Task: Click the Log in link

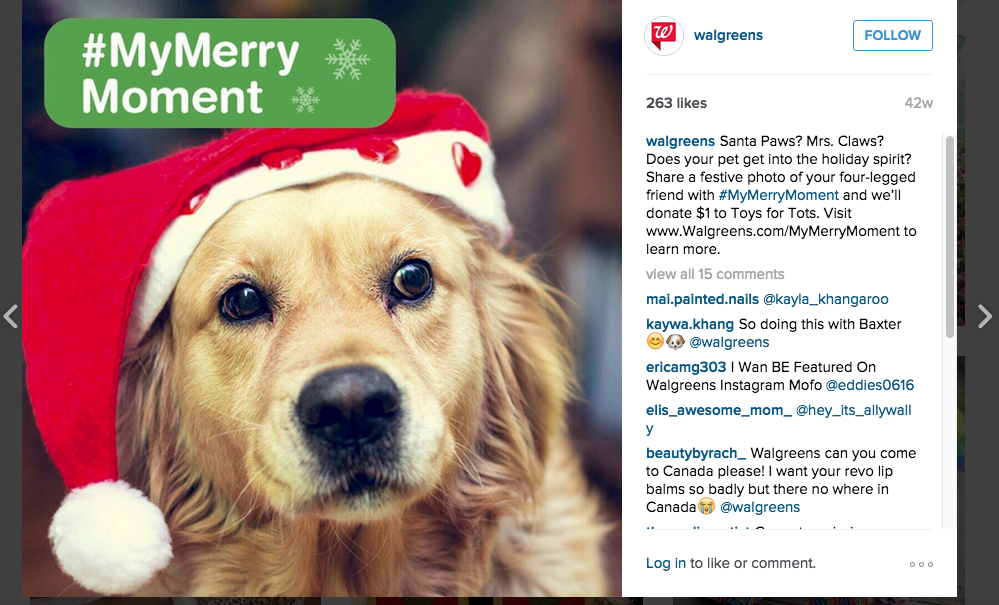Action: pos(666,564)
